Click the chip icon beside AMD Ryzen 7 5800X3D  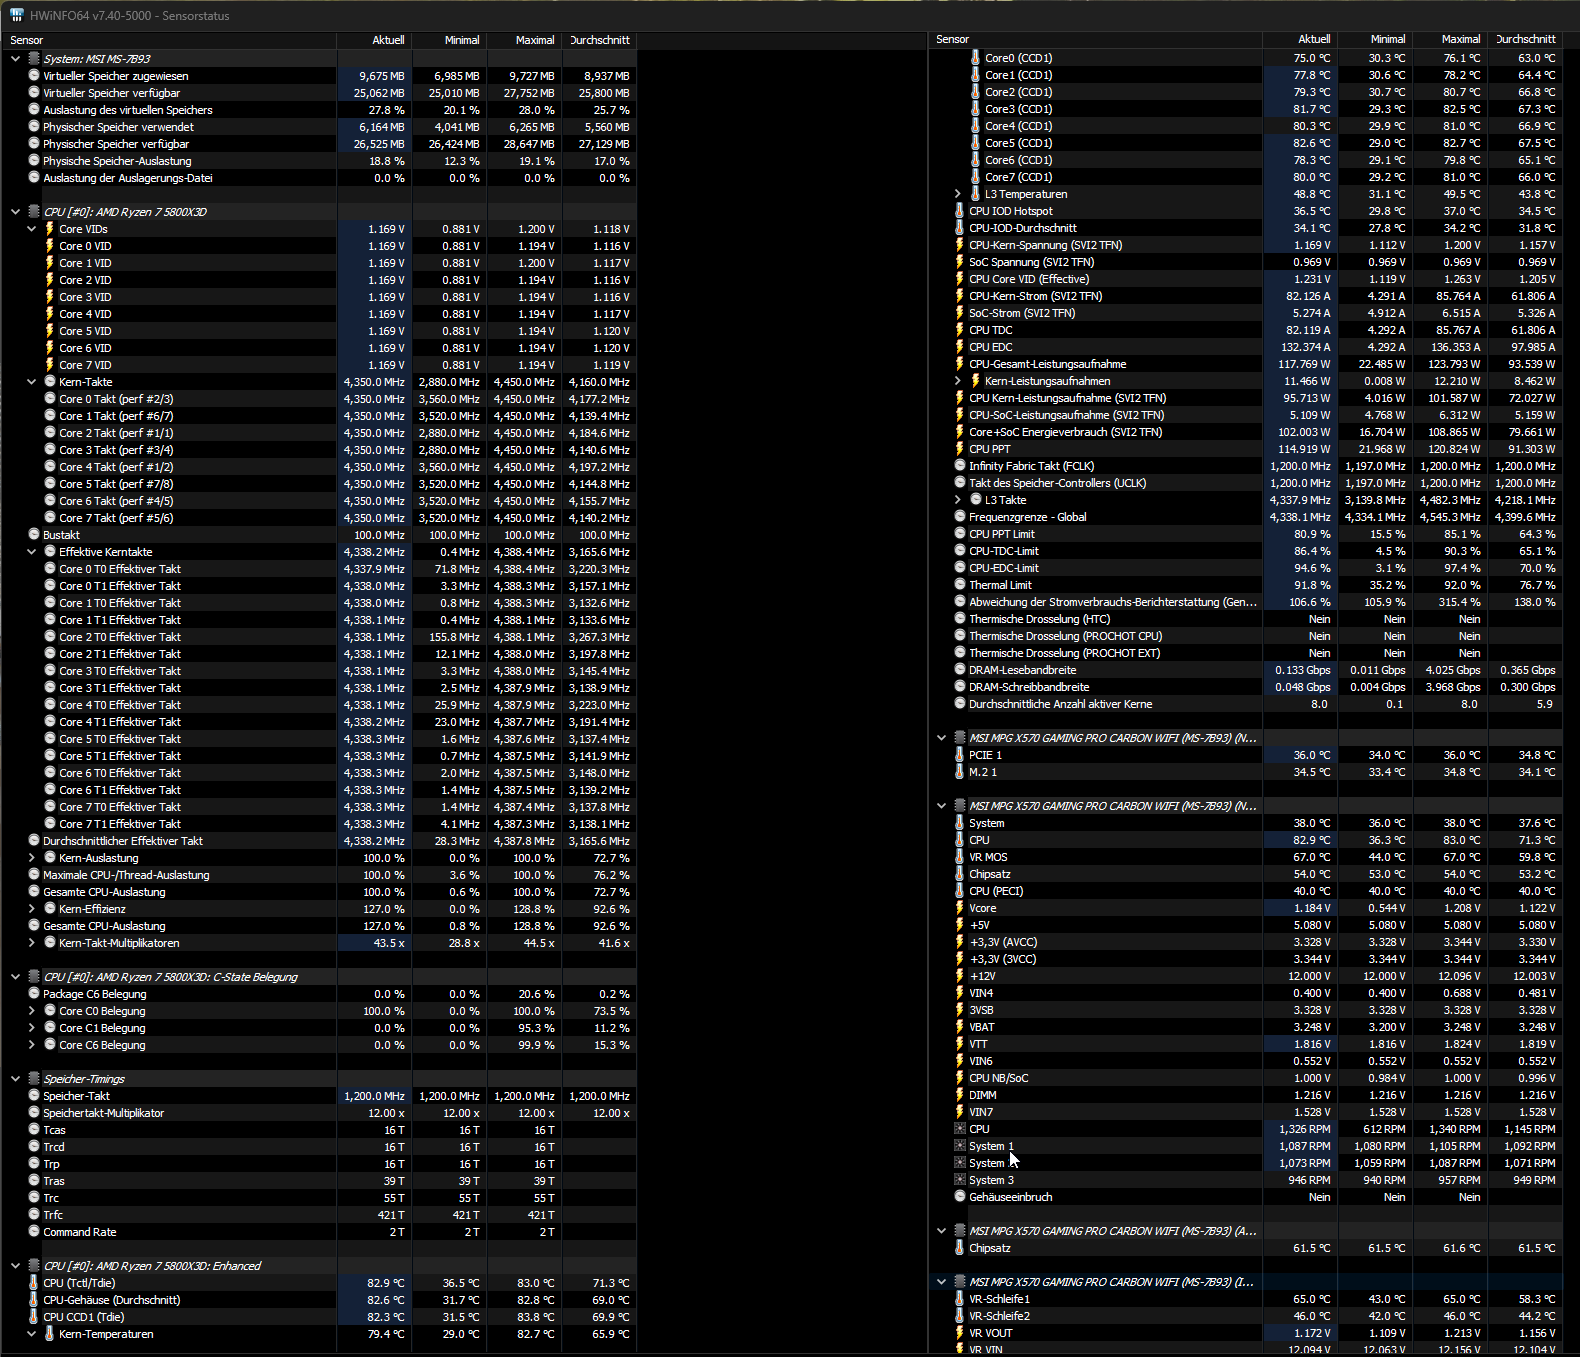click(34, 212)
